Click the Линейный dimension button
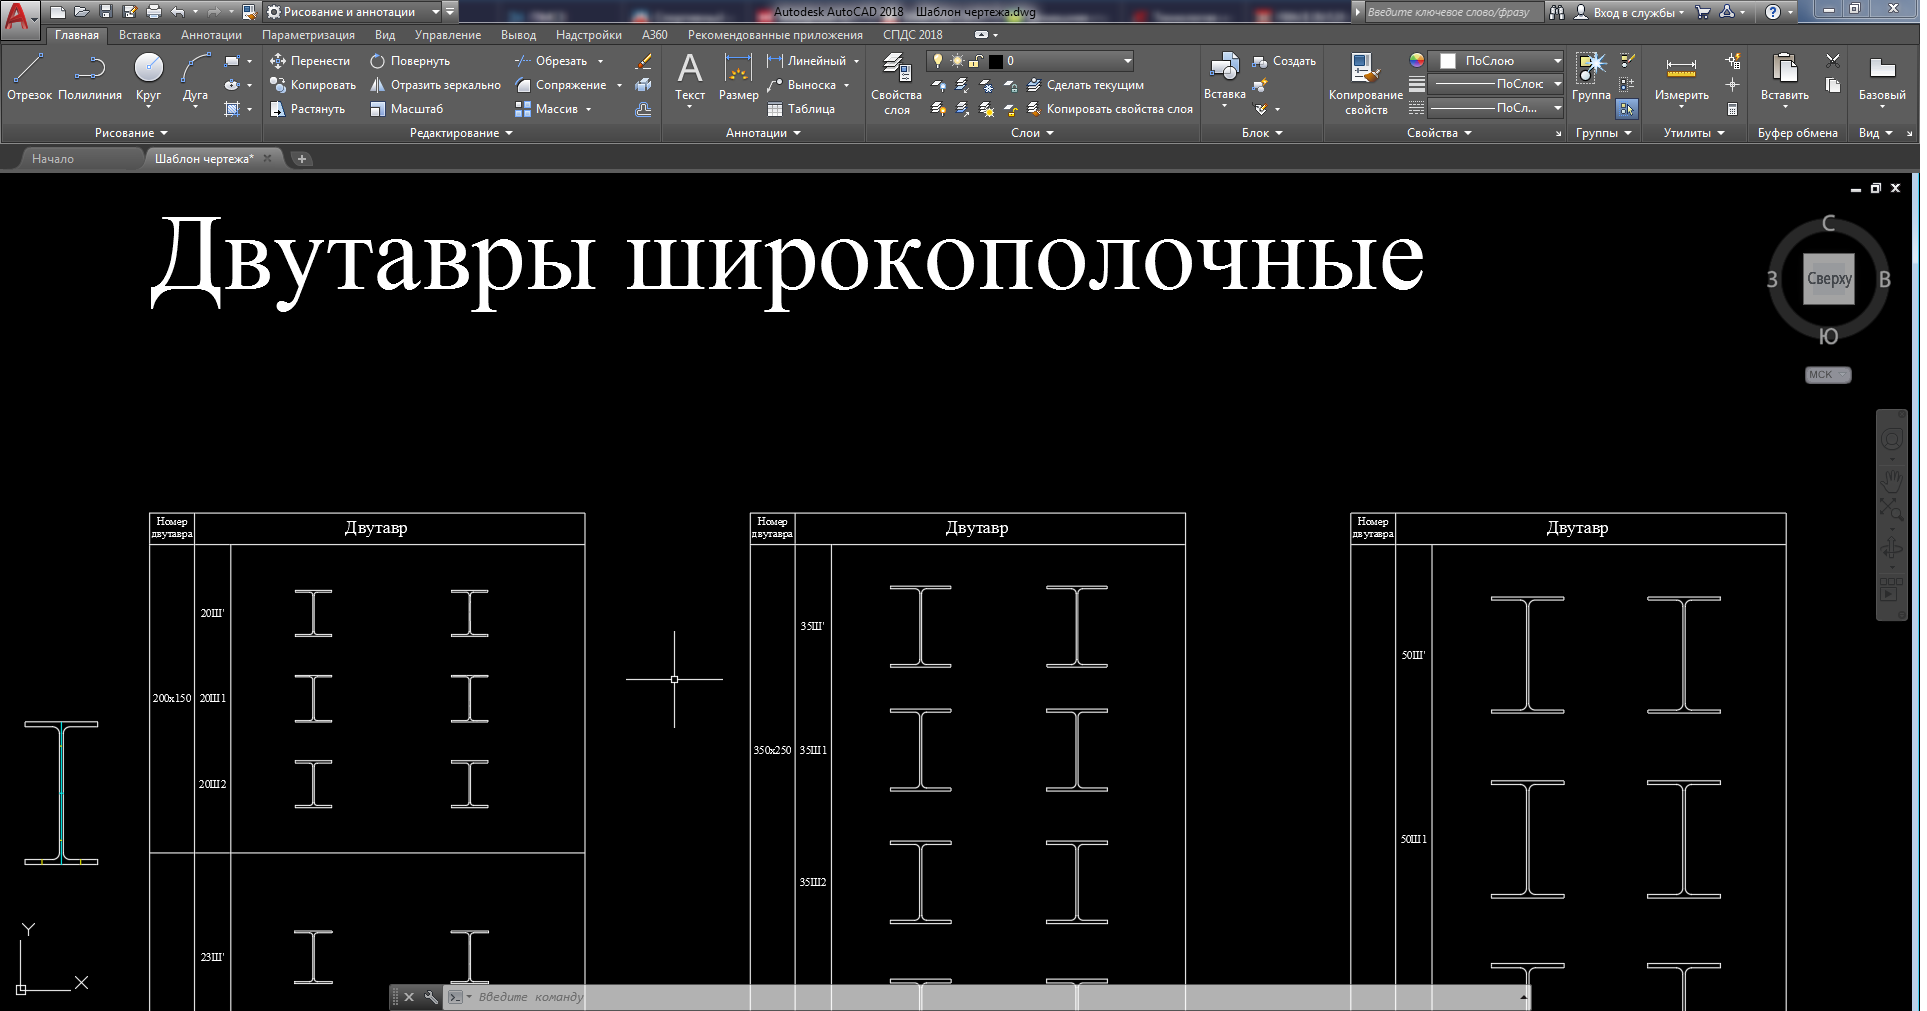 click(x=806, y=61)
